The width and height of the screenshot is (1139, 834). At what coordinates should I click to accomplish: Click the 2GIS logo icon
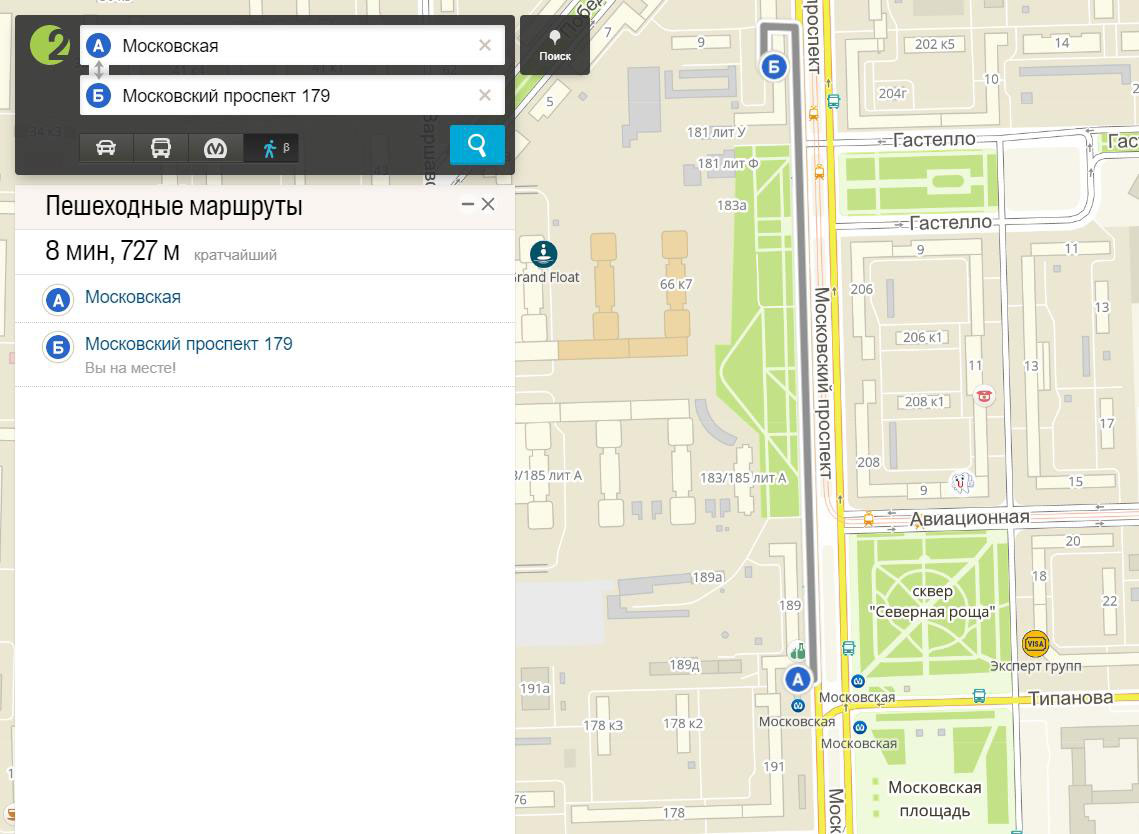coord(48,45)
